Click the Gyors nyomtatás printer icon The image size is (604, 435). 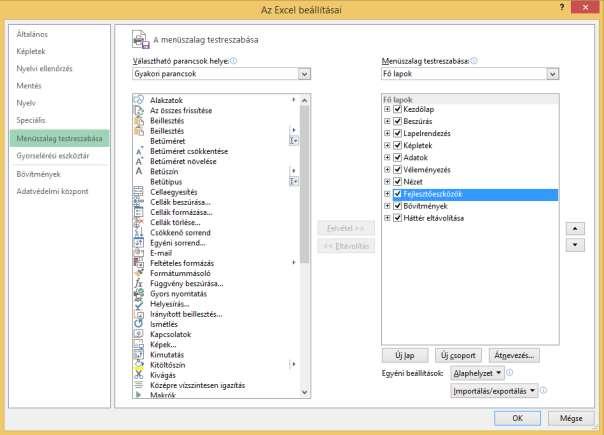tap(138, 294)
